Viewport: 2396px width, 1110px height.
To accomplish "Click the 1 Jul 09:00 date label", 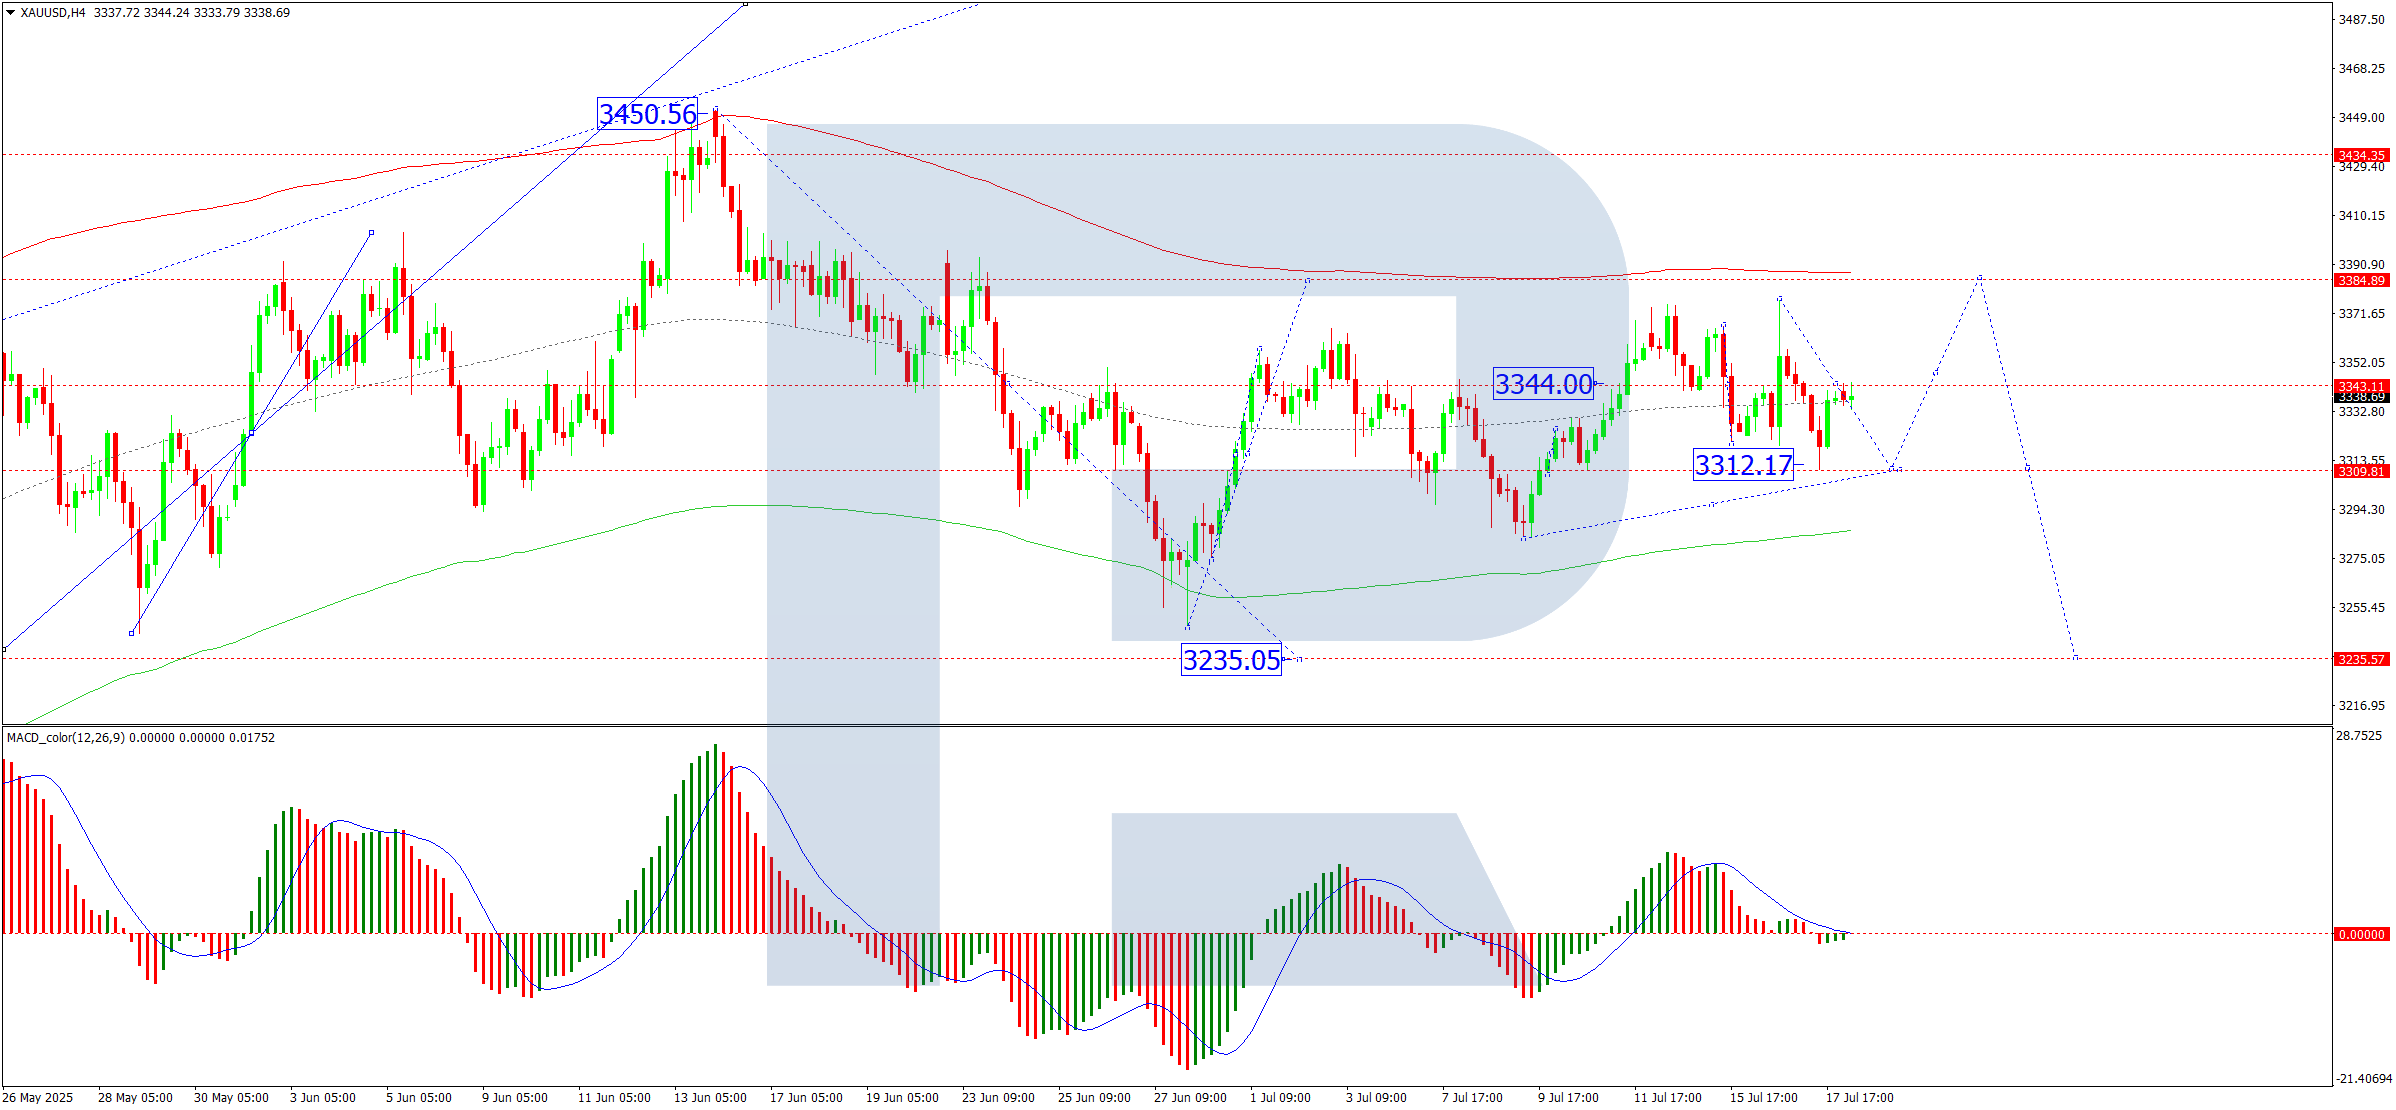I will click(x=1280, y=1097).
